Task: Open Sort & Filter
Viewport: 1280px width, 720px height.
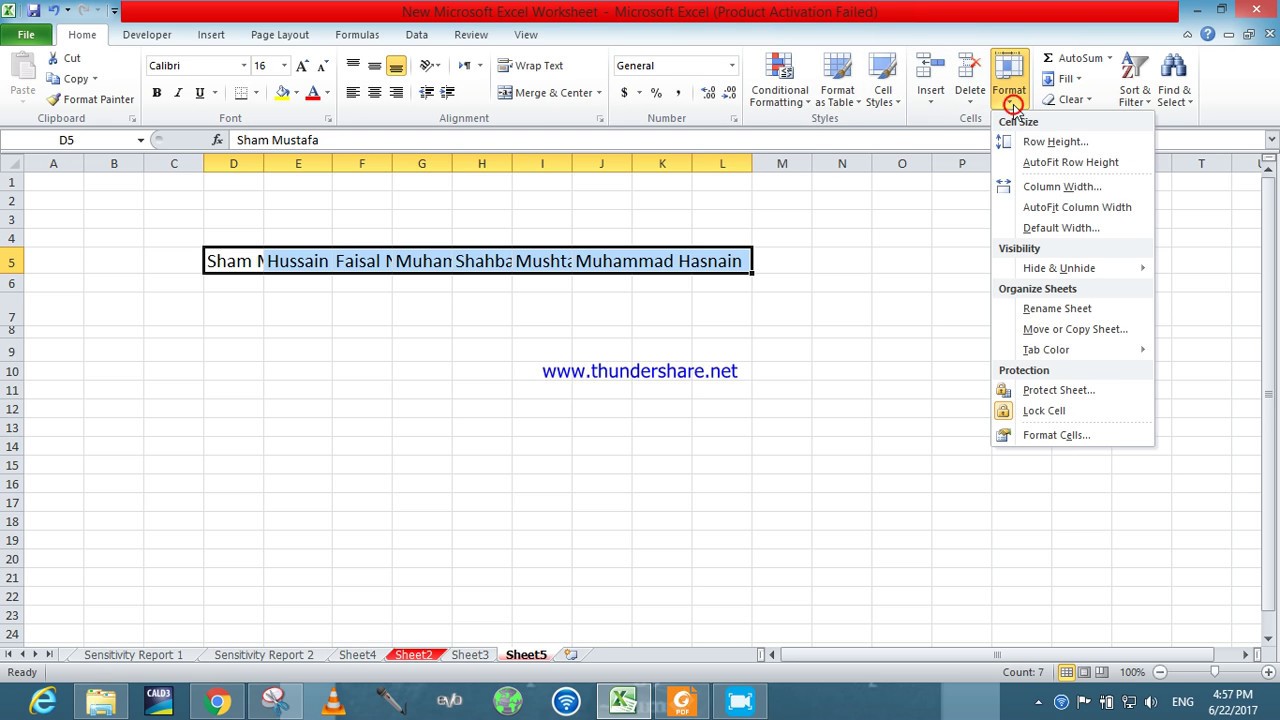Action: tap(1134, 80)
